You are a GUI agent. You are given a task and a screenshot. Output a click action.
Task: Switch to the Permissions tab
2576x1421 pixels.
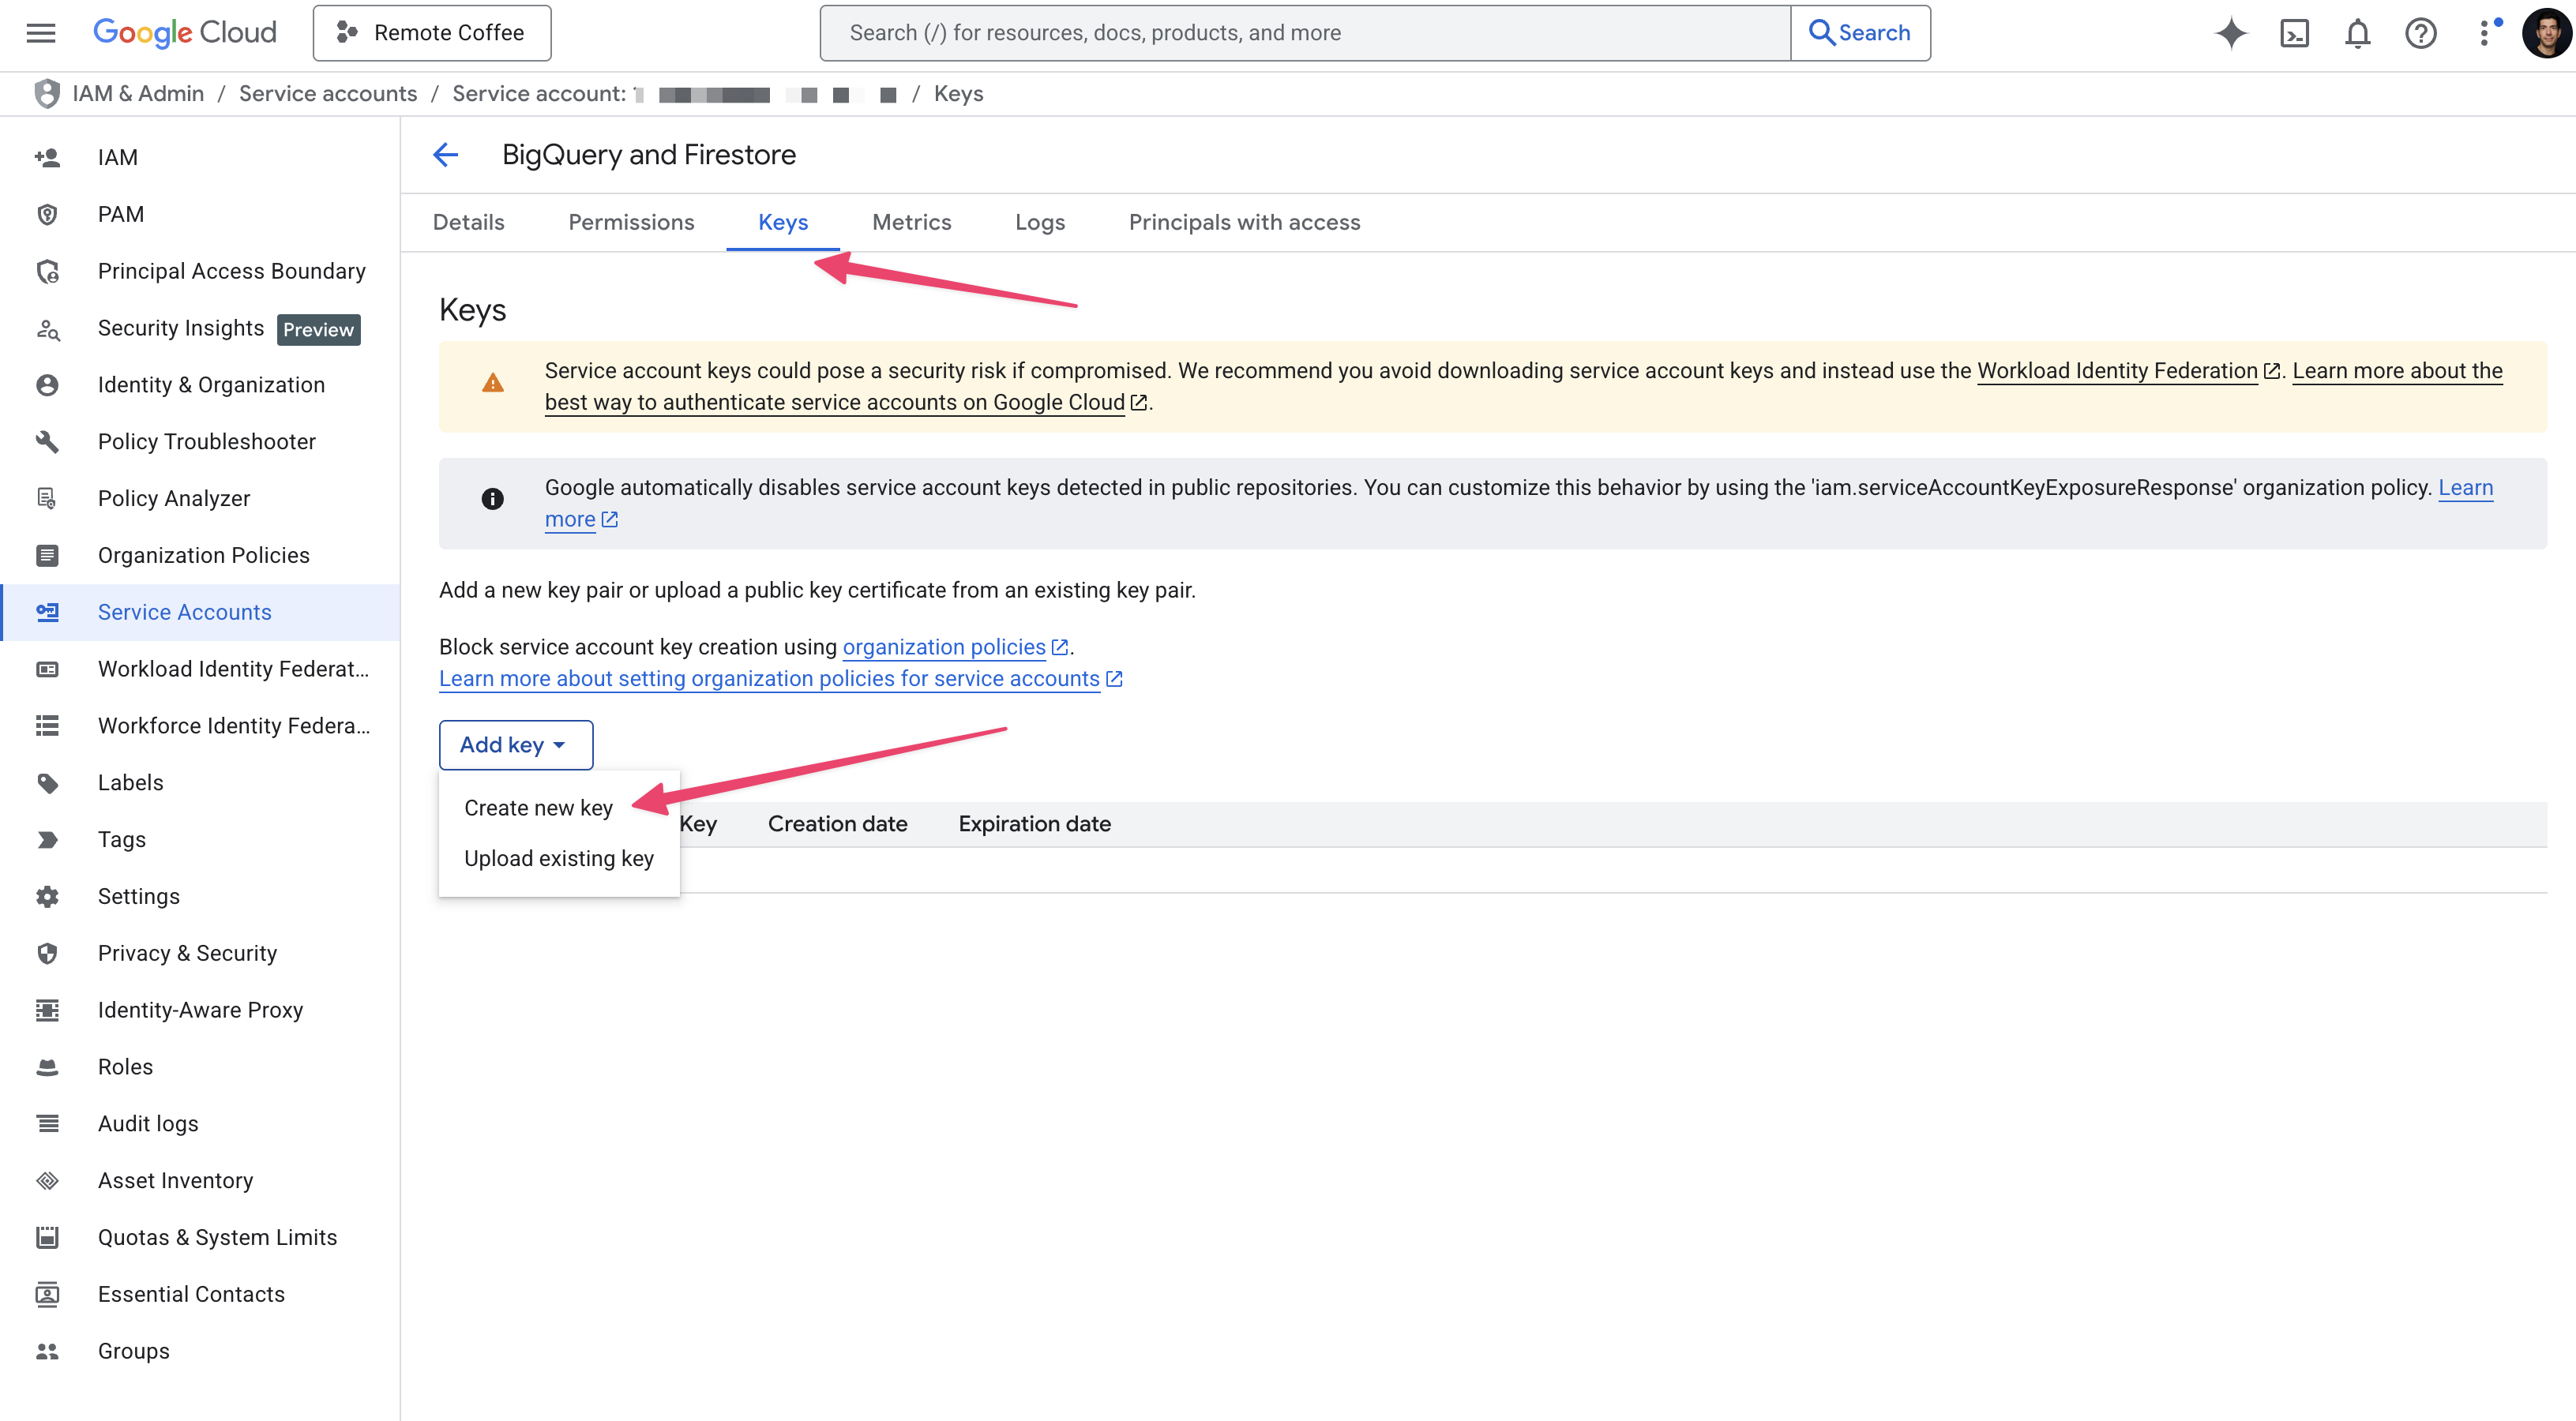(x=631, y=222)
